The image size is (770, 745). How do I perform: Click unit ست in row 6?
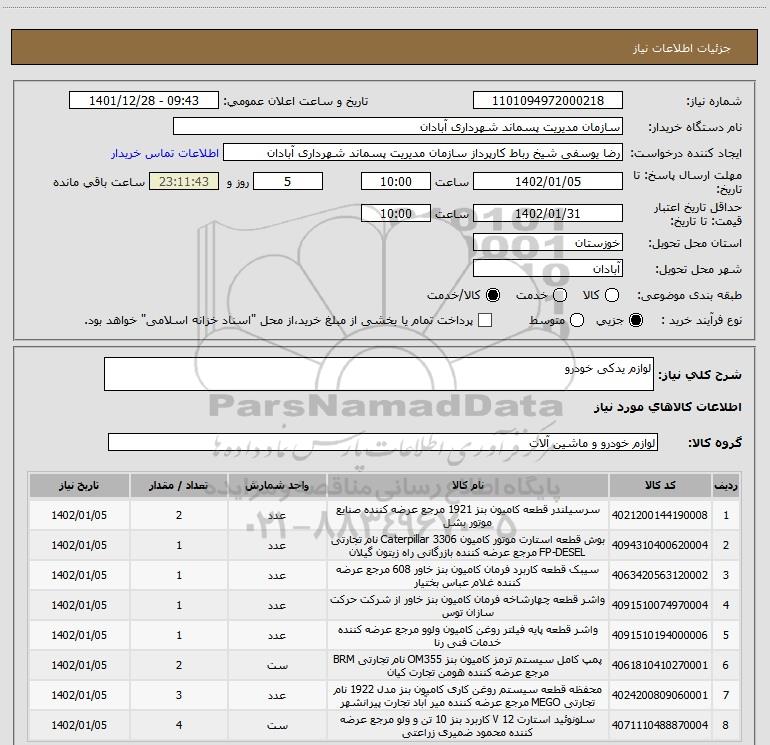click(x=277, y=665)
